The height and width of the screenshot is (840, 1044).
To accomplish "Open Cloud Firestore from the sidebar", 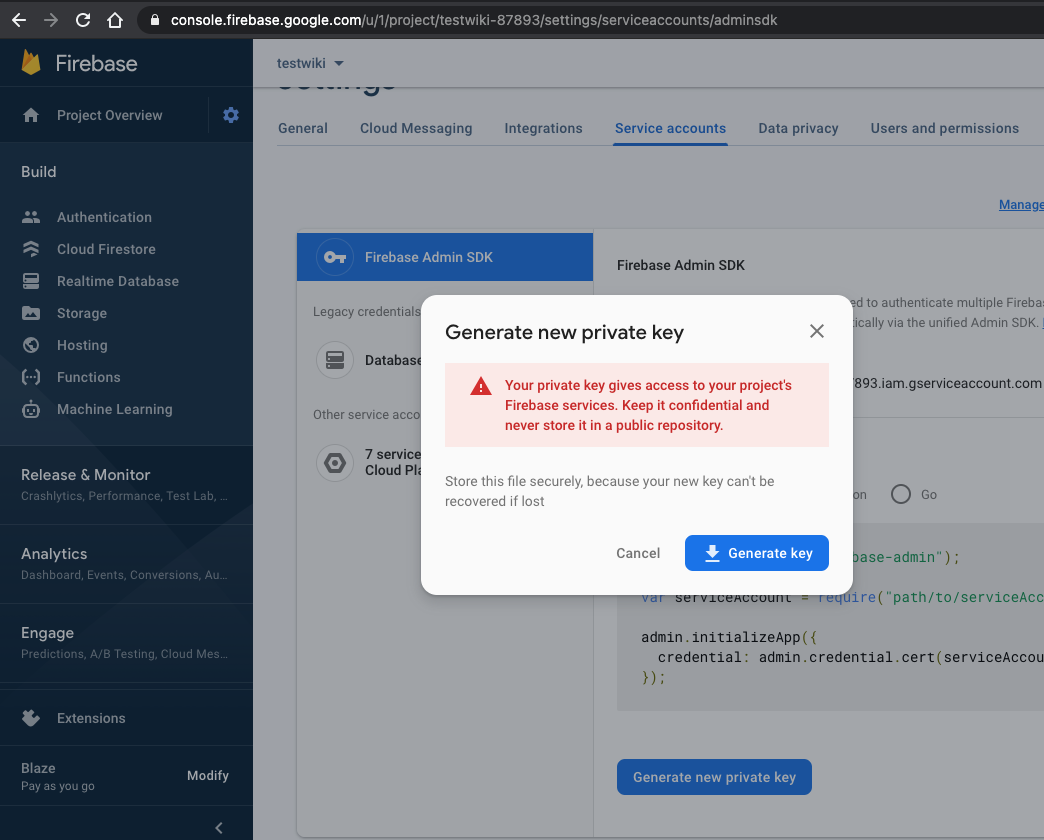I will coord(106,249).
